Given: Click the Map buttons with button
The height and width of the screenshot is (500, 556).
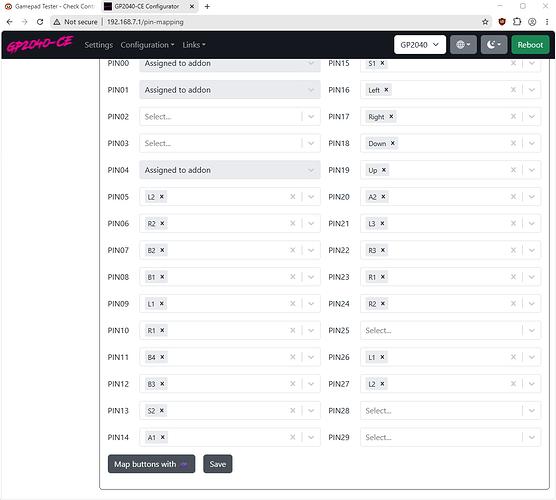Looking at the screenshot, I should (151, 464).
